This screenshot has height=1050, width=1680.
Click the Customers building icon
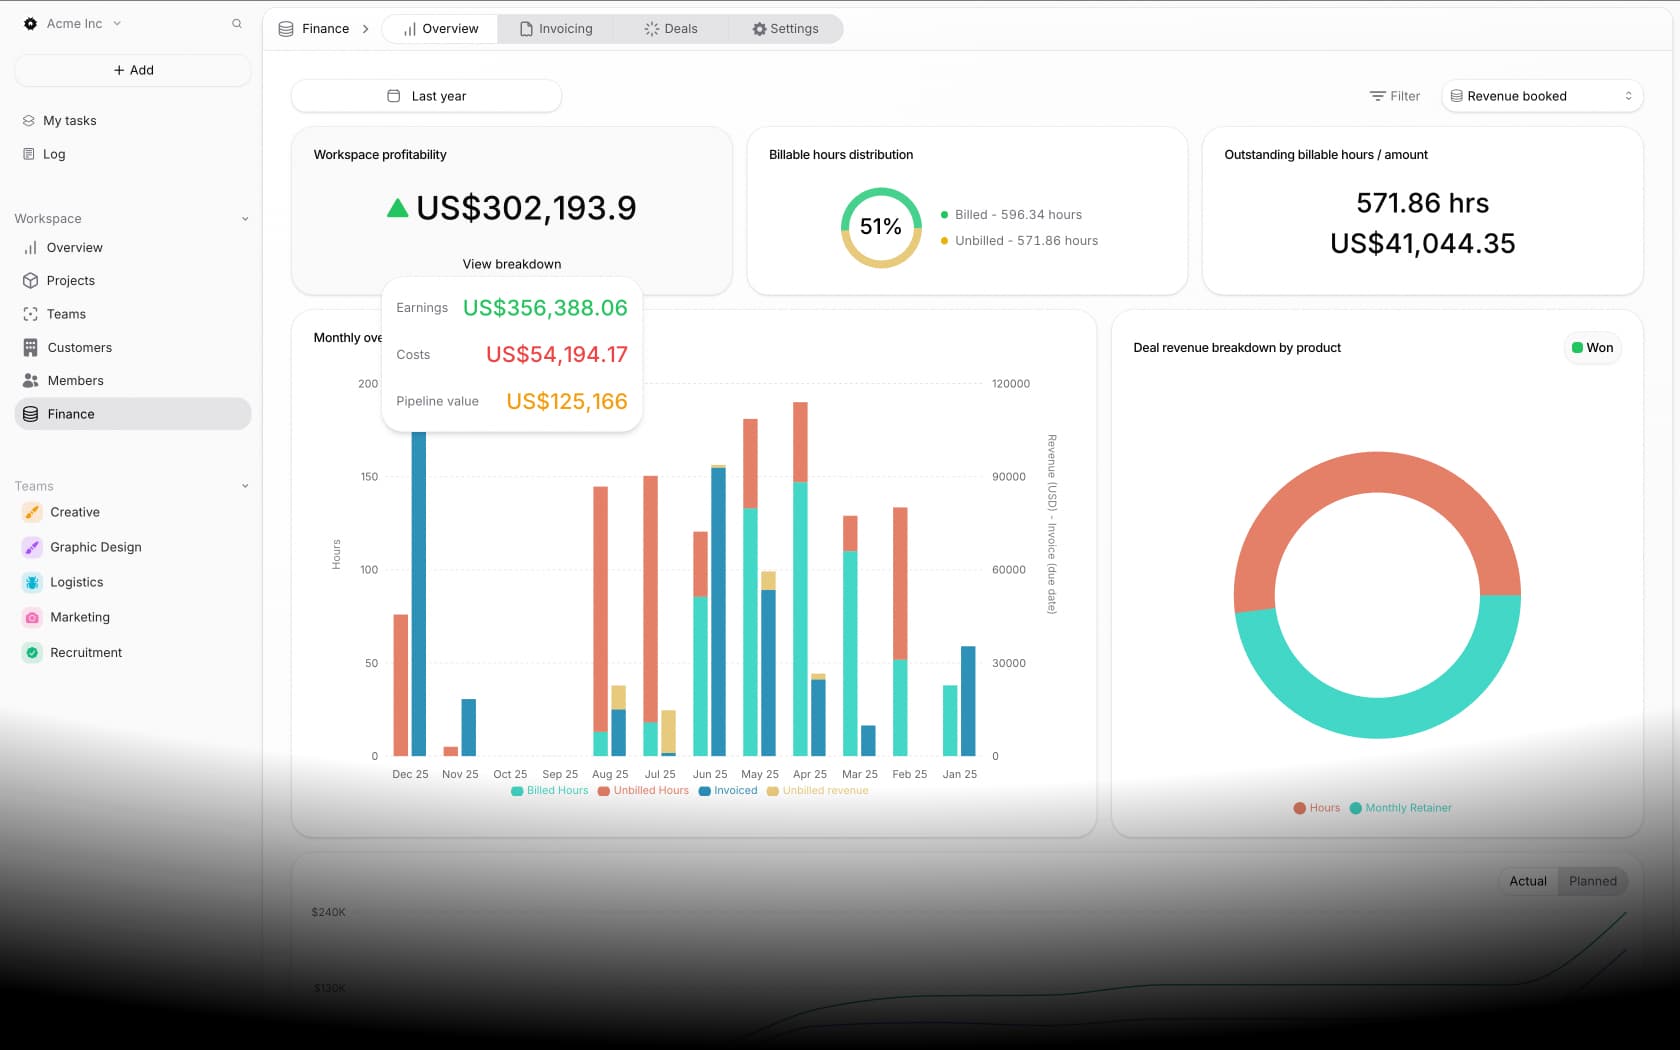[30, 347]
